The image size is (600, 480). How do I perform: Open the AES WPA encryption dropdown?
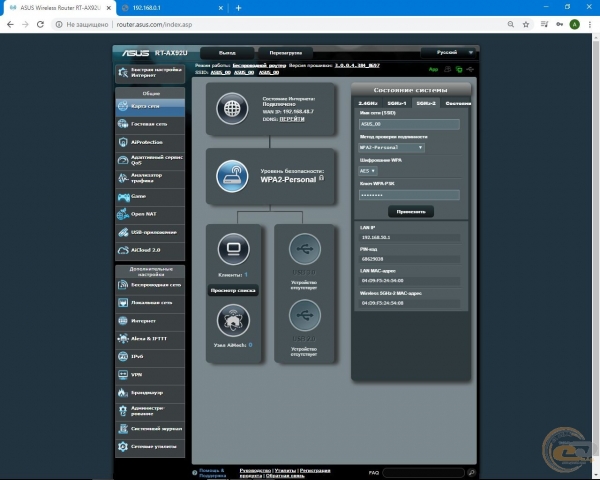point(368,171)
